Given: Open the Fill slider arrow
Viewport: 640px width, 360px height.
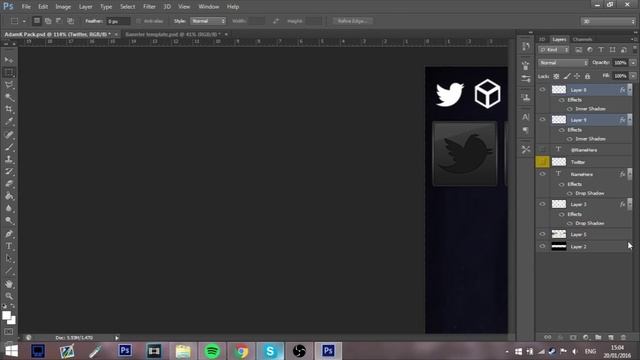Looking at the screenshot, I should [633, 76].
